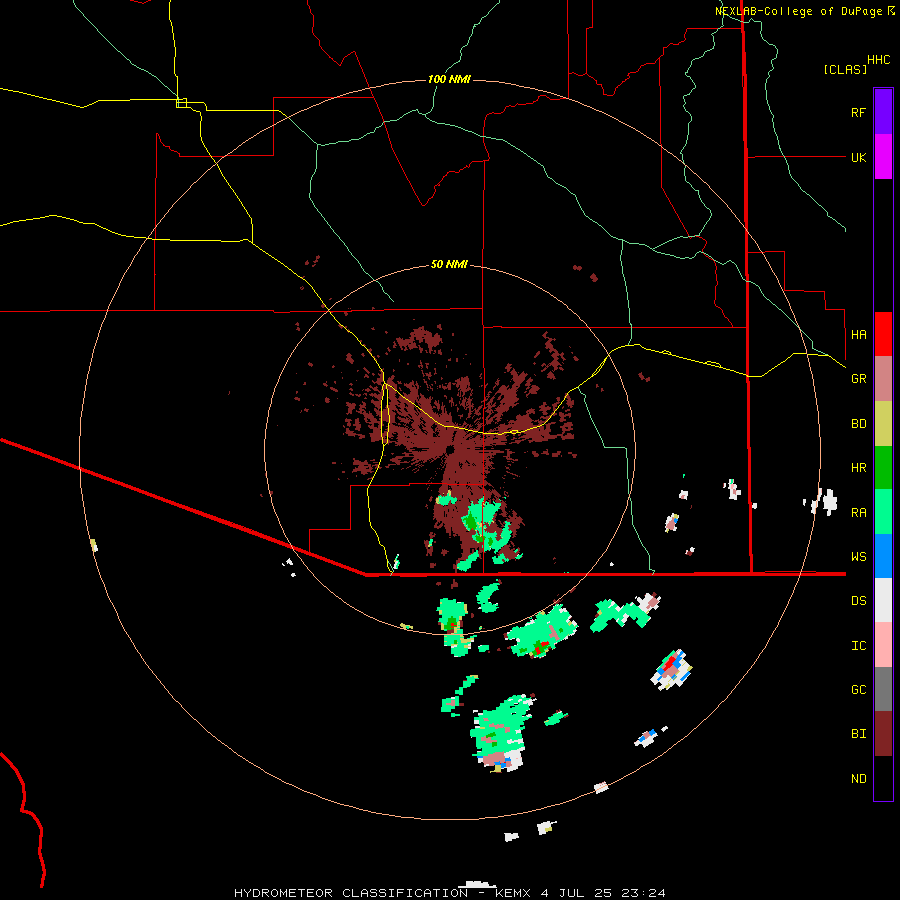900x900 pixels.
Task: Click the BI biological brown swatch
Action: 883,734
